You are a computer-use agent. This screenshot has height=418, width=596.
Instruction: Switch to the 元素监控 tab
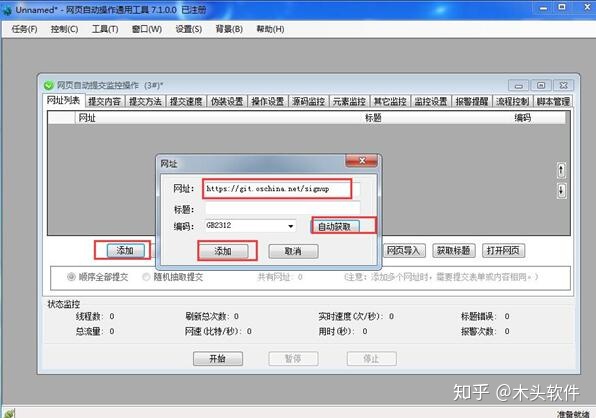pyautogui.click(x=349, y=101)
